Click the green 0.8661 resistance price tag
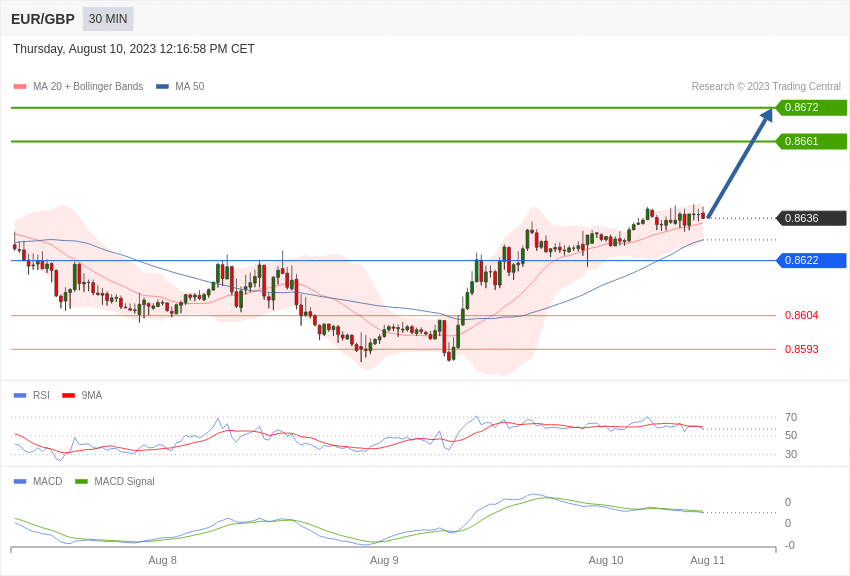 pyautogui.click(x=812, y=141)
